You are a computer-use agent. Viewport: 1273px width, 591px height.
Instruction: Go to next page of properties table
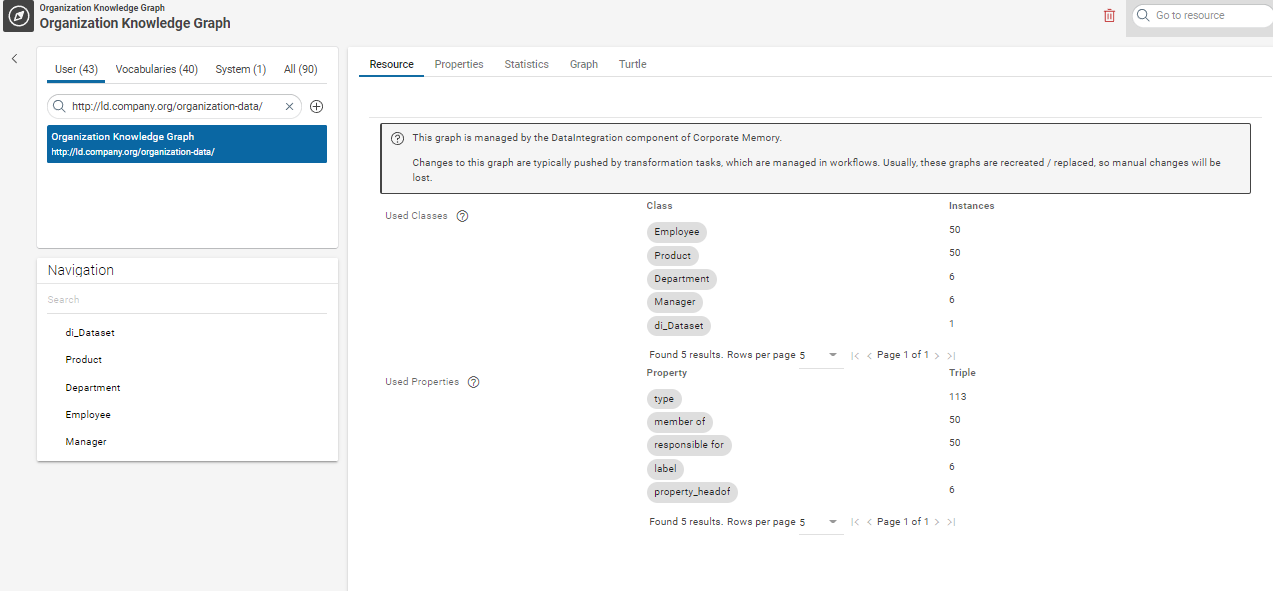pyautogui.click(x=937, y=522)
